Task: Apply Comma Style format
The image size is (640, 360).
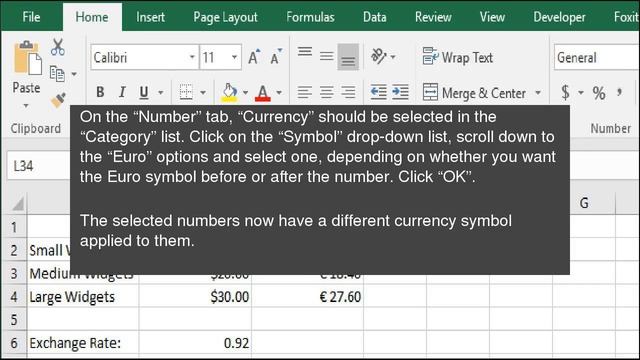Action: (620, 93)
